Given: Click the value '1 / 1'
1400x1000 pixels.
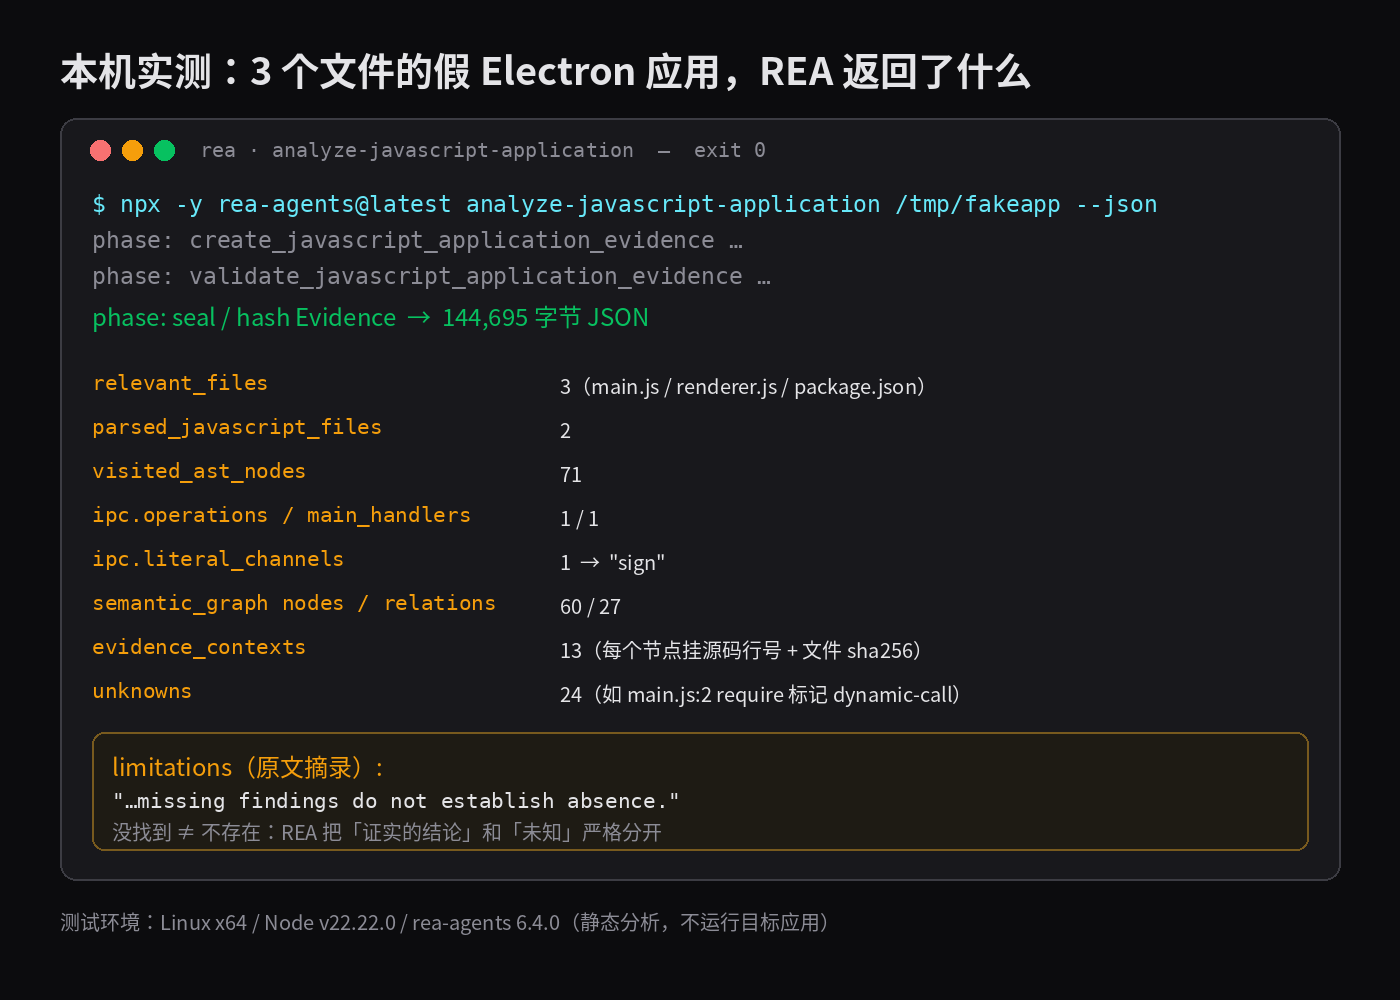Looking at the screenshot, I should [580, 519].
